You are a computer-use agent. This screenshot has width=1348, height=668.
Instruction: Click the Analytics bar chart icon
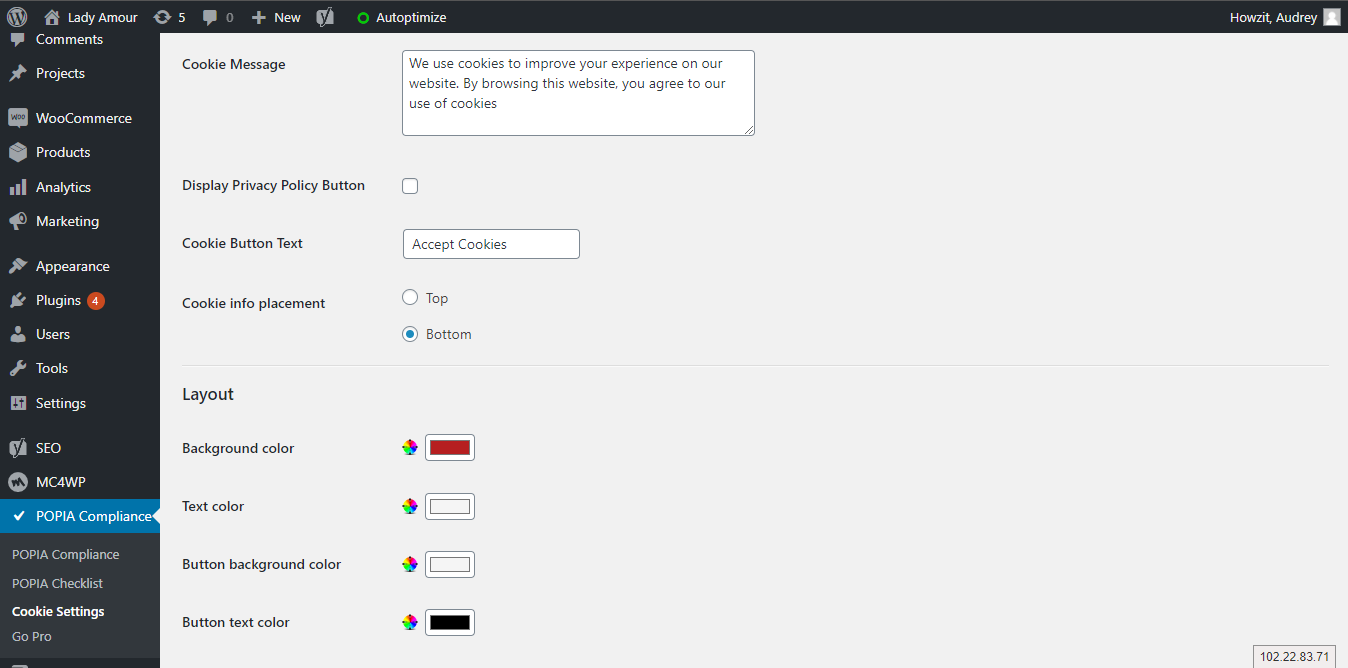pos(18,187)
